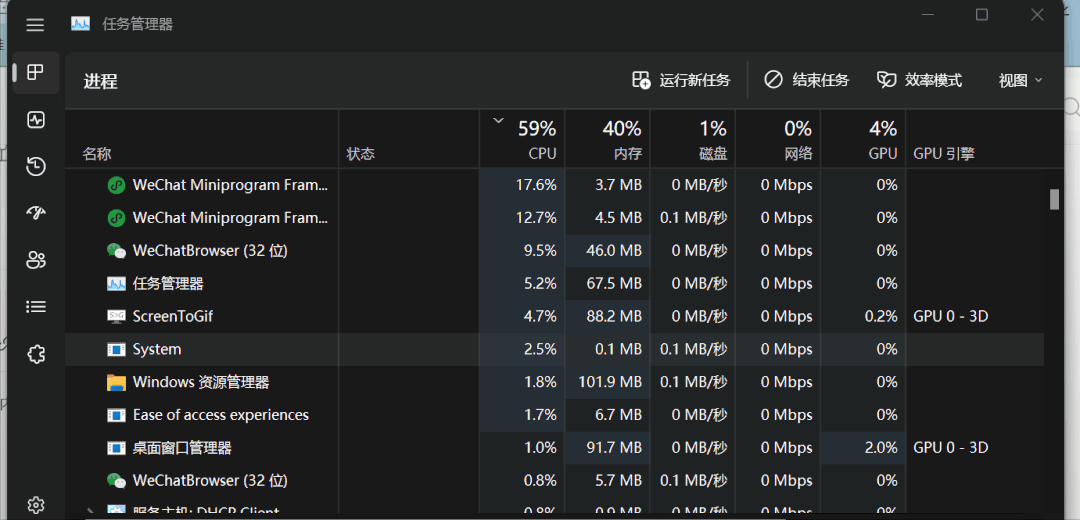The width and height of the screenshot is (1080, 520).
Task: Click the ScreenToGif process icon
Action: [x=116, y=316]
